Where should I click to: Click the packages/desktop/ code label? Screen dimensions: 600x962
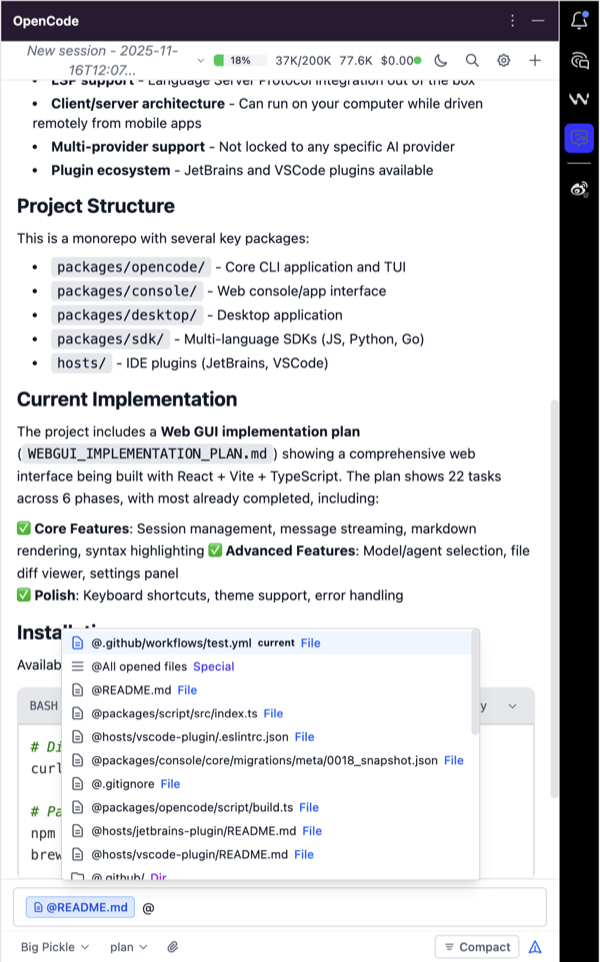[127, 315]
